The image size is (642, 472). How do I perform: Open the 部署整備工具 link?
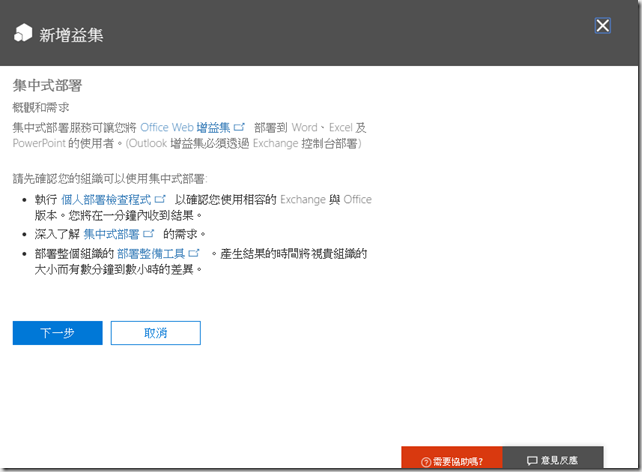point(151,254)
